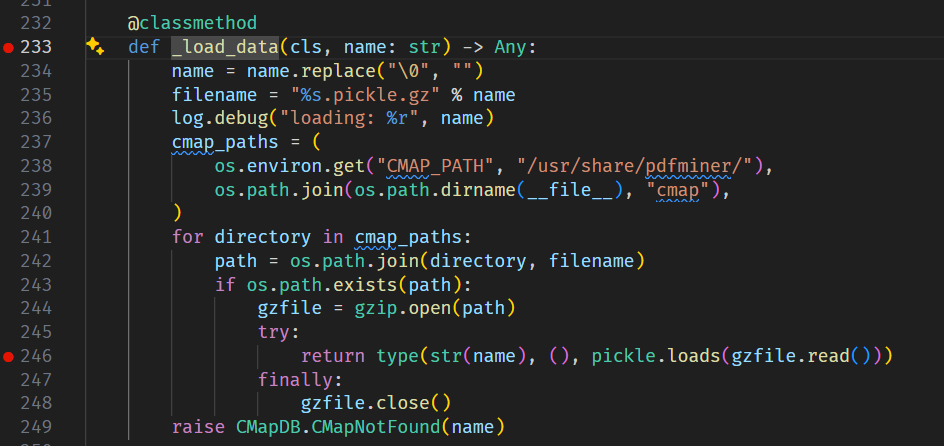This screenshot has height=446, width=944.
Task: Click line number 240 in the gutter
Action: (x=35, y=212)
